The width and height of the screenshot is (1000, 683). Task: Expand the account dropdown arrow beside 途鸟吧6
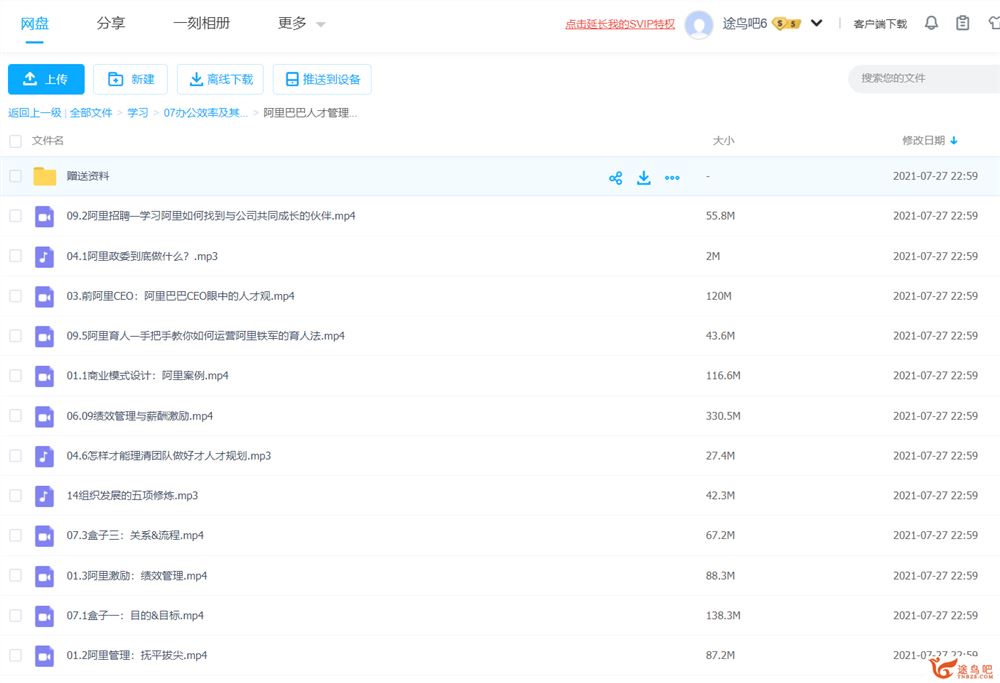[817, 23]
